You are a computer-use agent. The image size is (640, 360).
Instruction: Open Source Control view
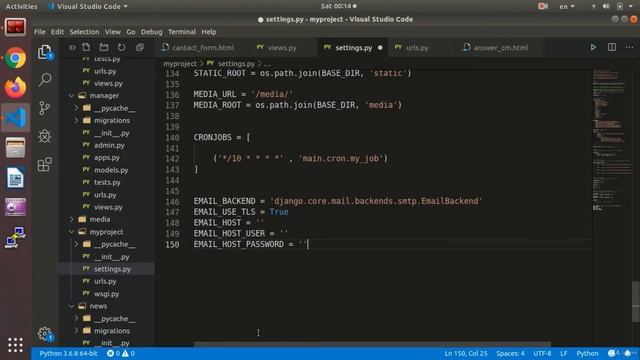(x=44, y=108)
